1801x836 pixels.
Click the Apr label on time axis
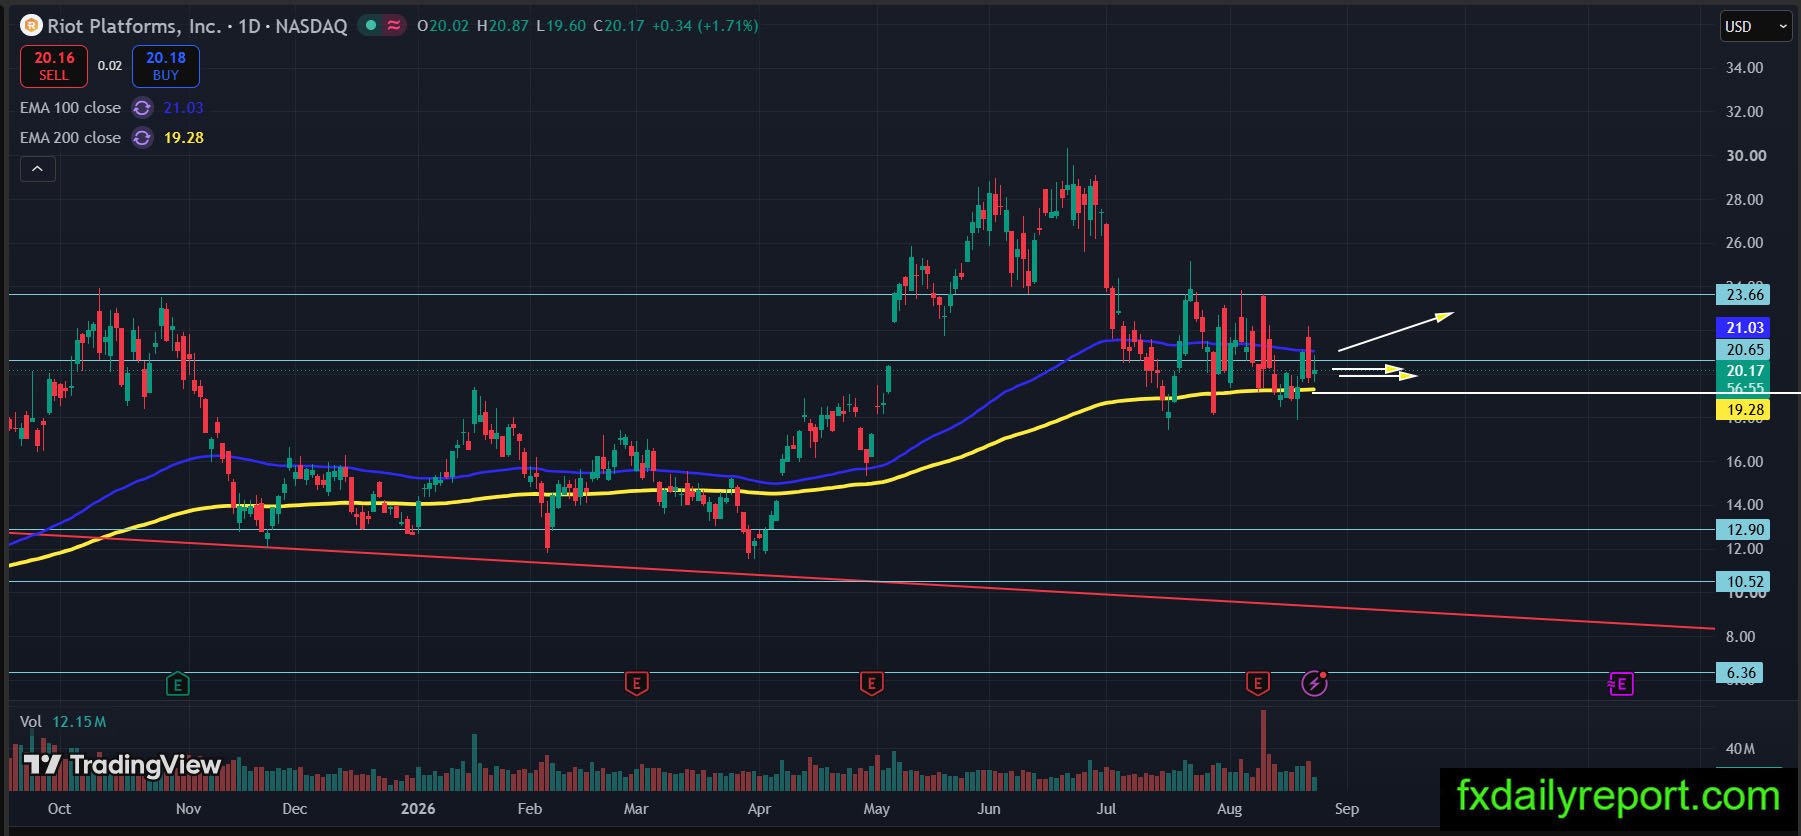[x=759, y=809]
